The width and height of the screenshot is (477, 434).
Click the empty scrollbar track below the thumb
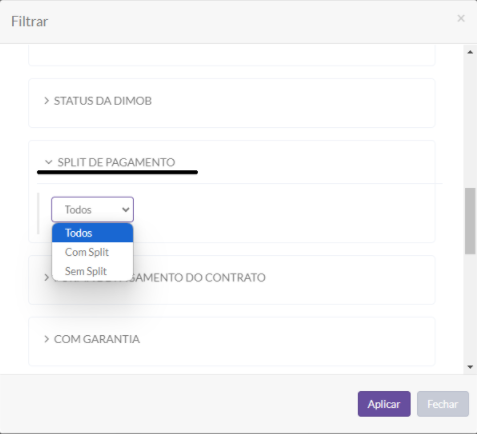coord(470,308)
